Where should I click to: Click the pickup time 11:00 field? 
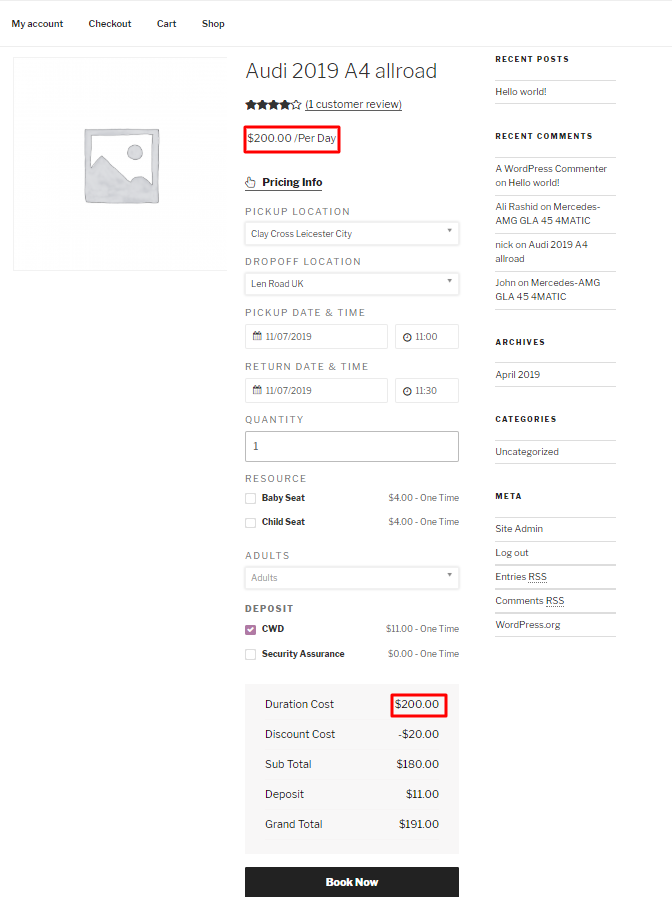coord(427,336)
